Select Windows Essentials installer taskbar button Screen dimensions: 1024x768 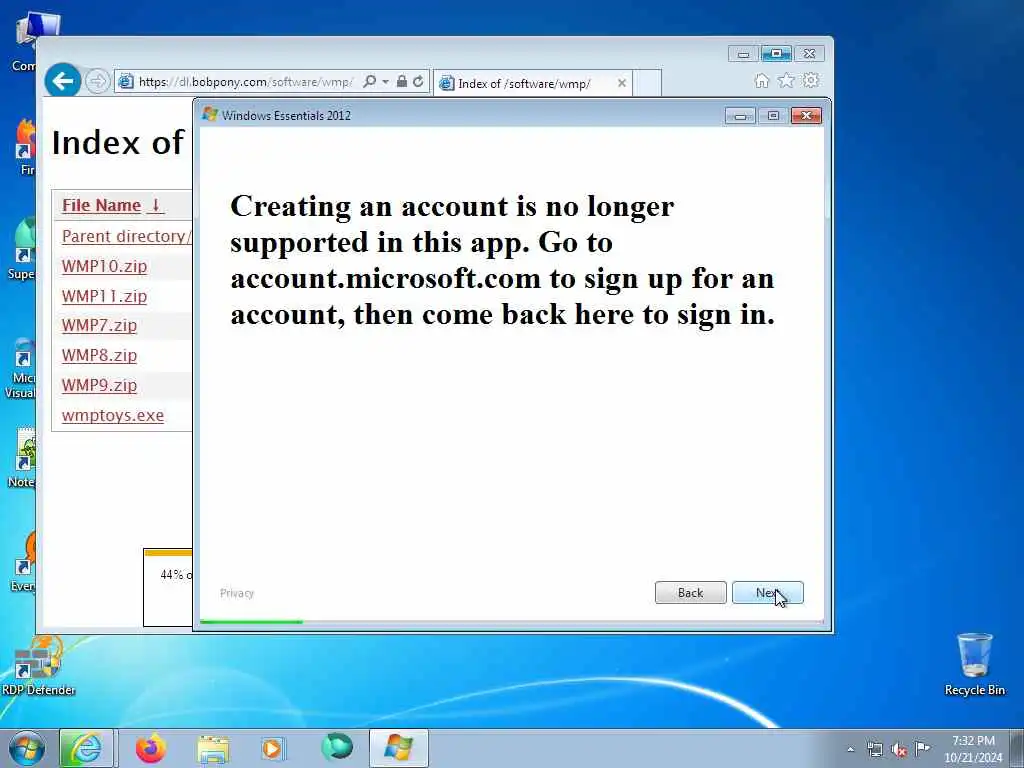398,748
